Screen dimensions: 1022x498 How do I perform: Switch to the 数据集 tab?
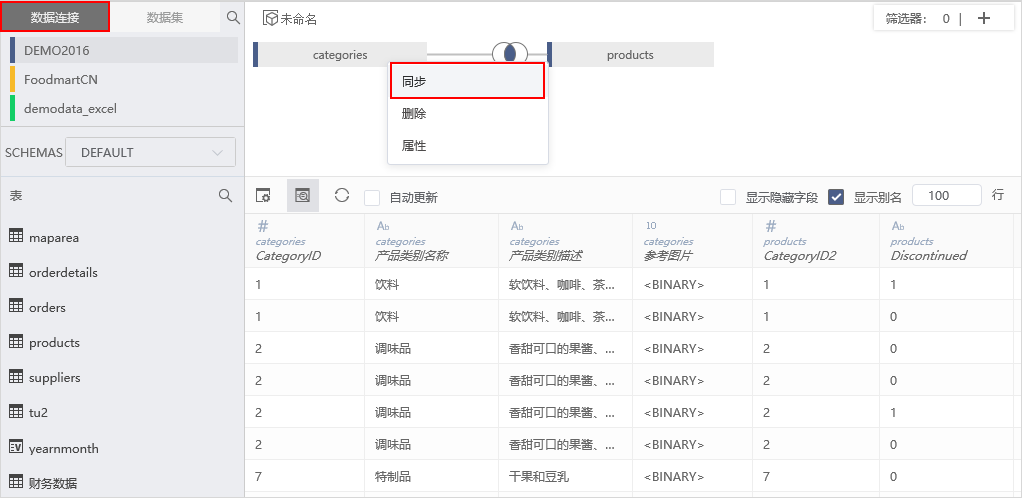164,18
